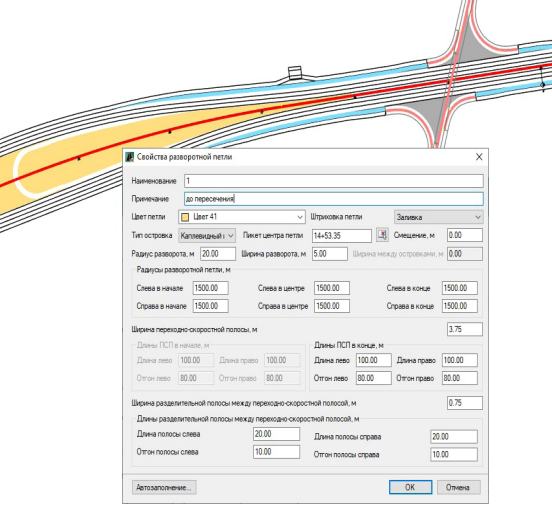Viewport: 552px width, 505px height.
Task: Click the yellow turning loop island on drawing
Action: 106,155
